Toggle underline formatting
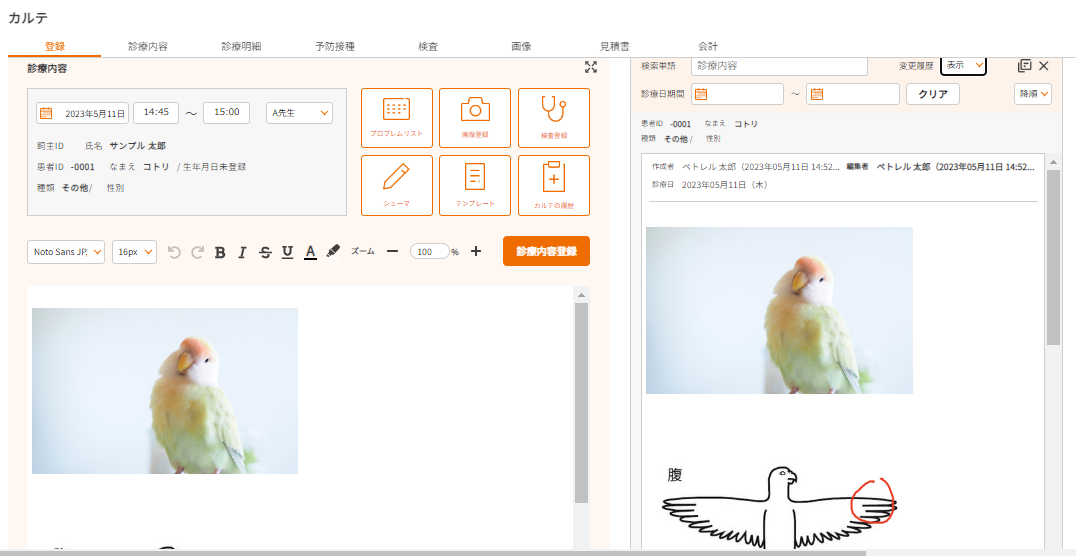The width and height of the screenshot is (1076, 556). point(288,252)
